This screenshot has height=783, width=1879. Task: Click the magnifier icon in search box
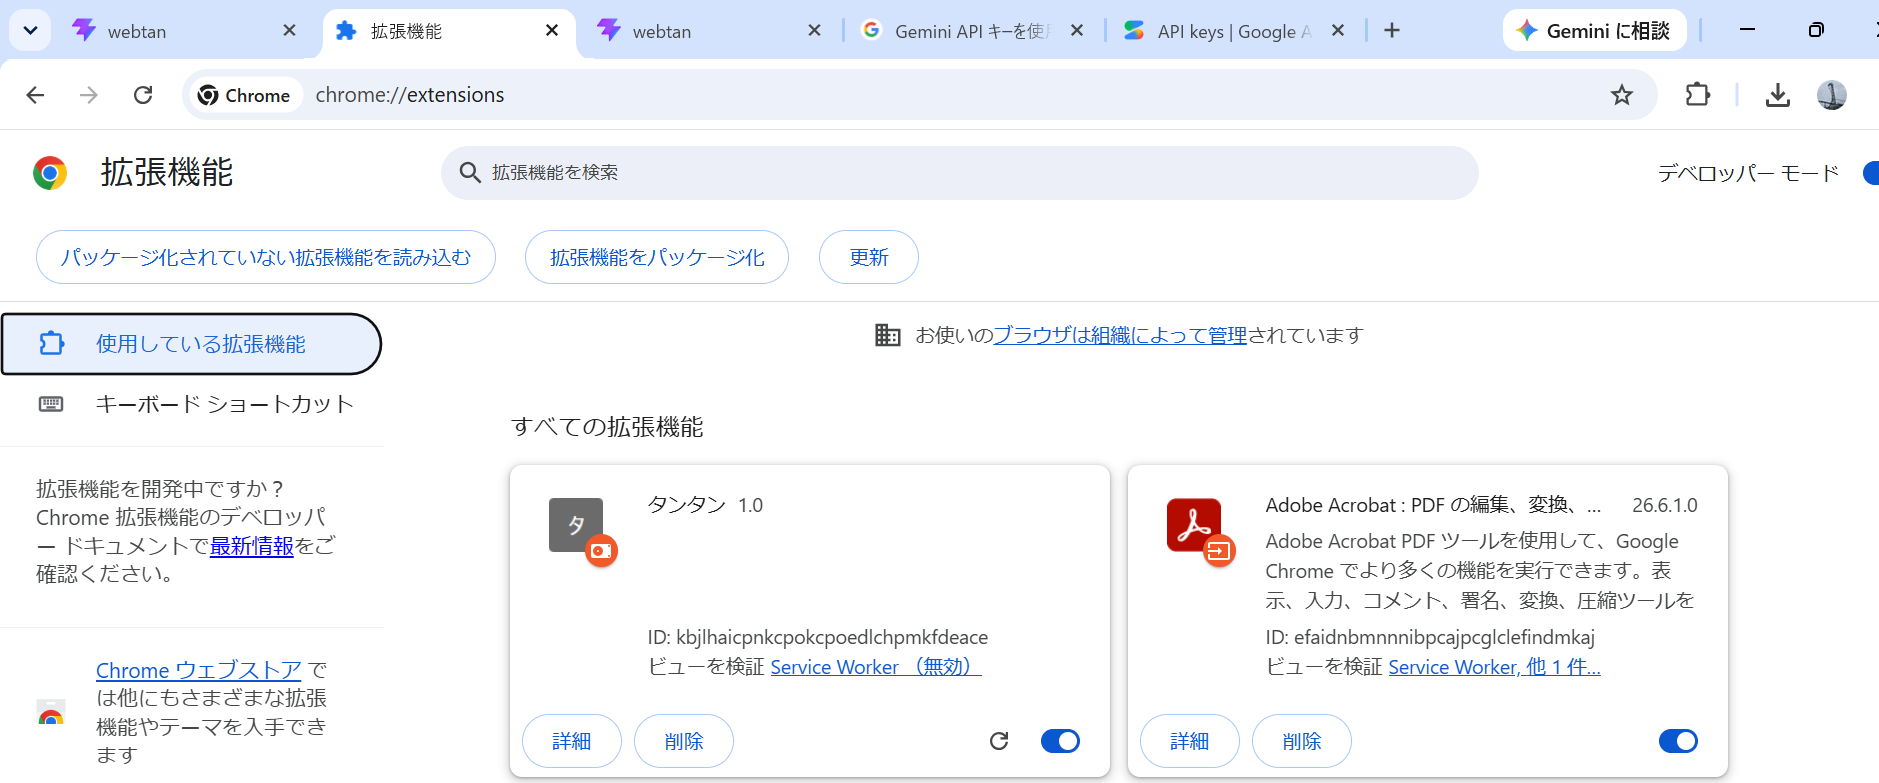[470, 173]
